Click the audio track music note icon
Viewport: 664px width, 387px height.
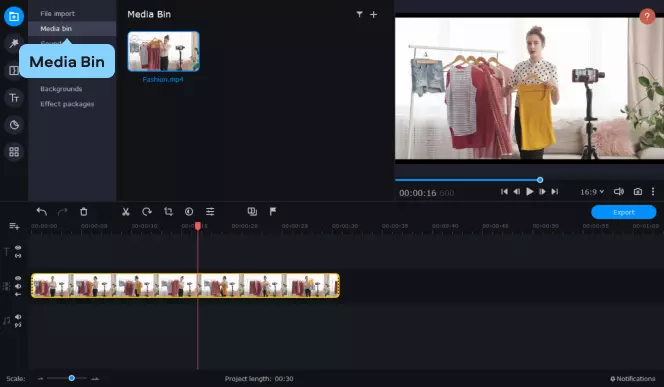(x=6, y=321)
